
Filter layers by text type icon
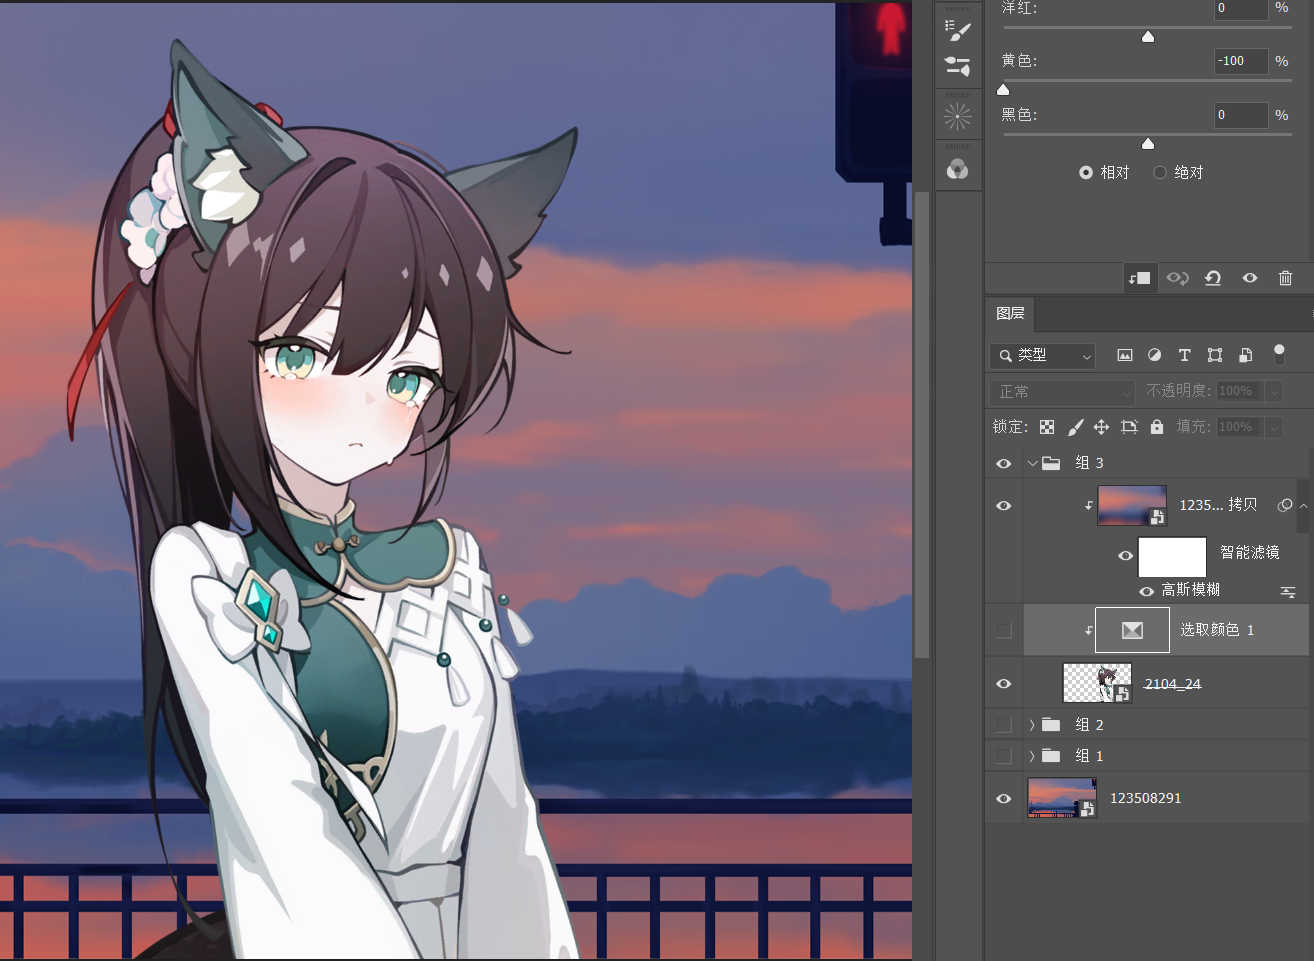[1184, 355]
